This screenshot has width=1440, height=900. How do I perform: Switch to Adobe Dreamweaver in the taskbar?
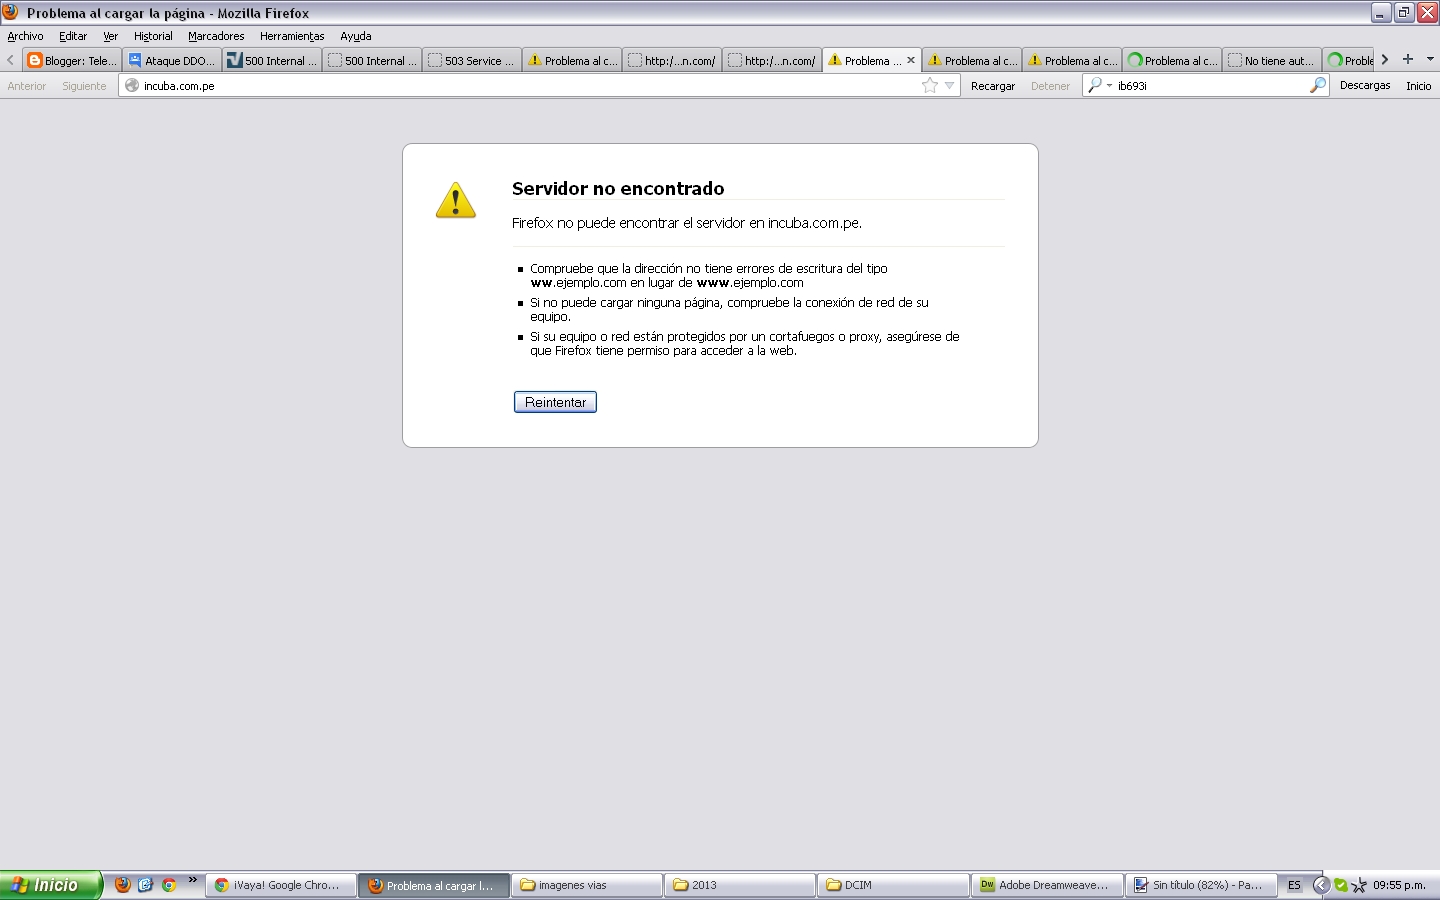(1046, 885)
